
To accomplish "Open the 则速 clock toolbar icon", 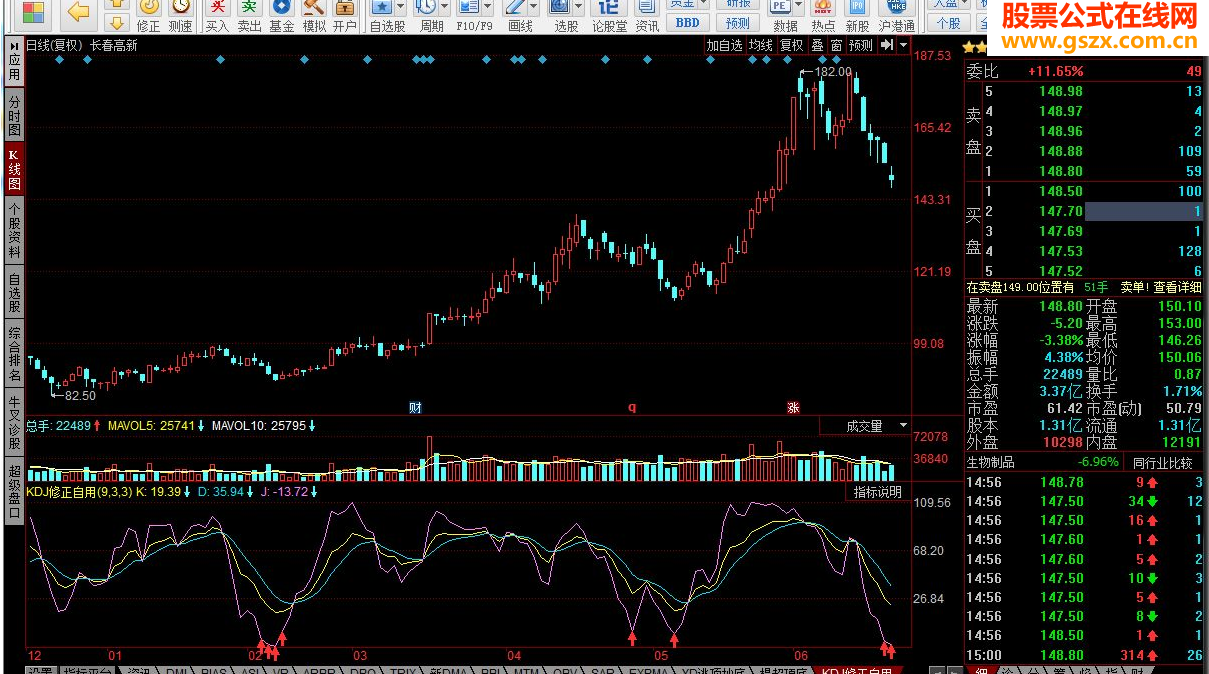I will (x=180, y=16).
